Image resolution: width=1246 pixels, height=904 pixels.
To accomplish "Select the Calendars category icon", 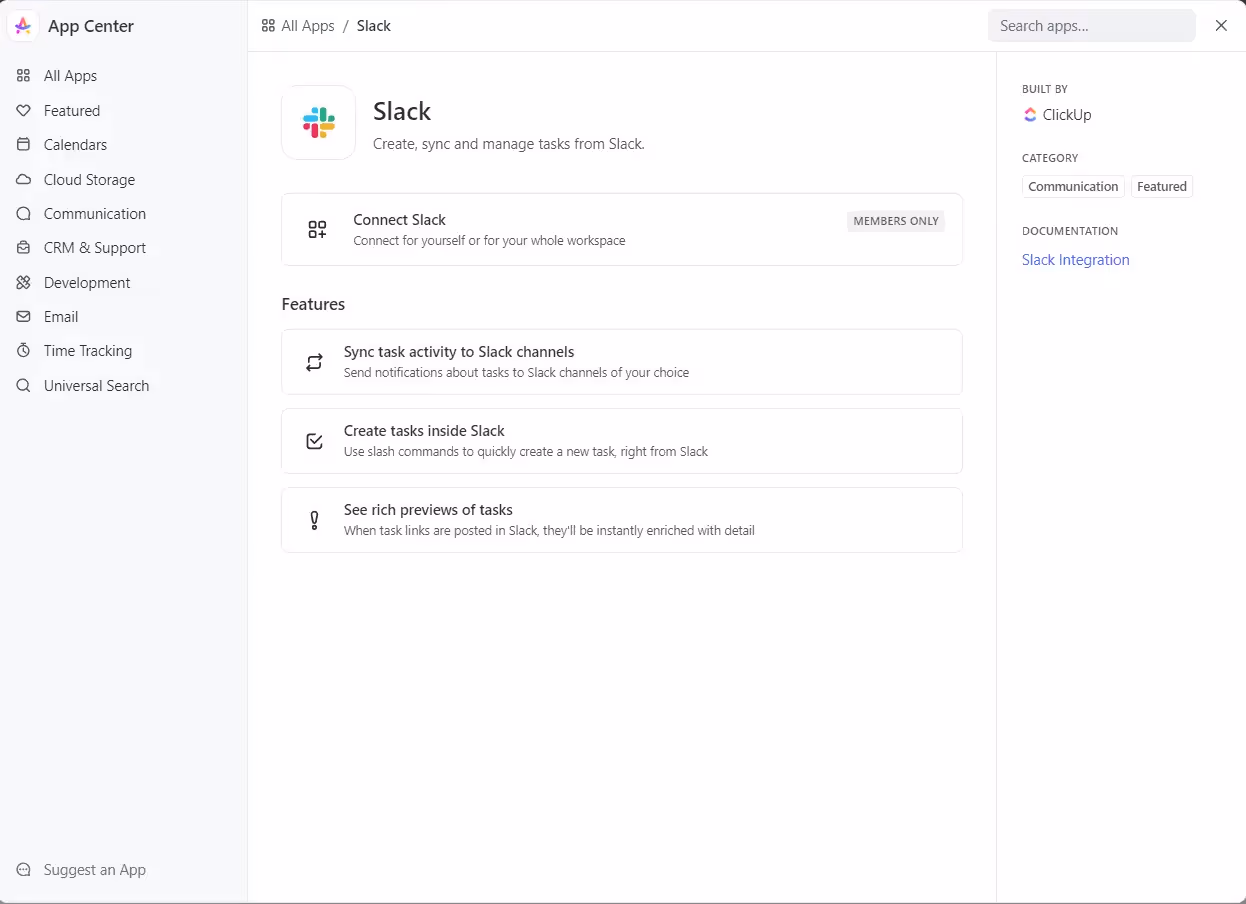I will [x=22, y=144].
